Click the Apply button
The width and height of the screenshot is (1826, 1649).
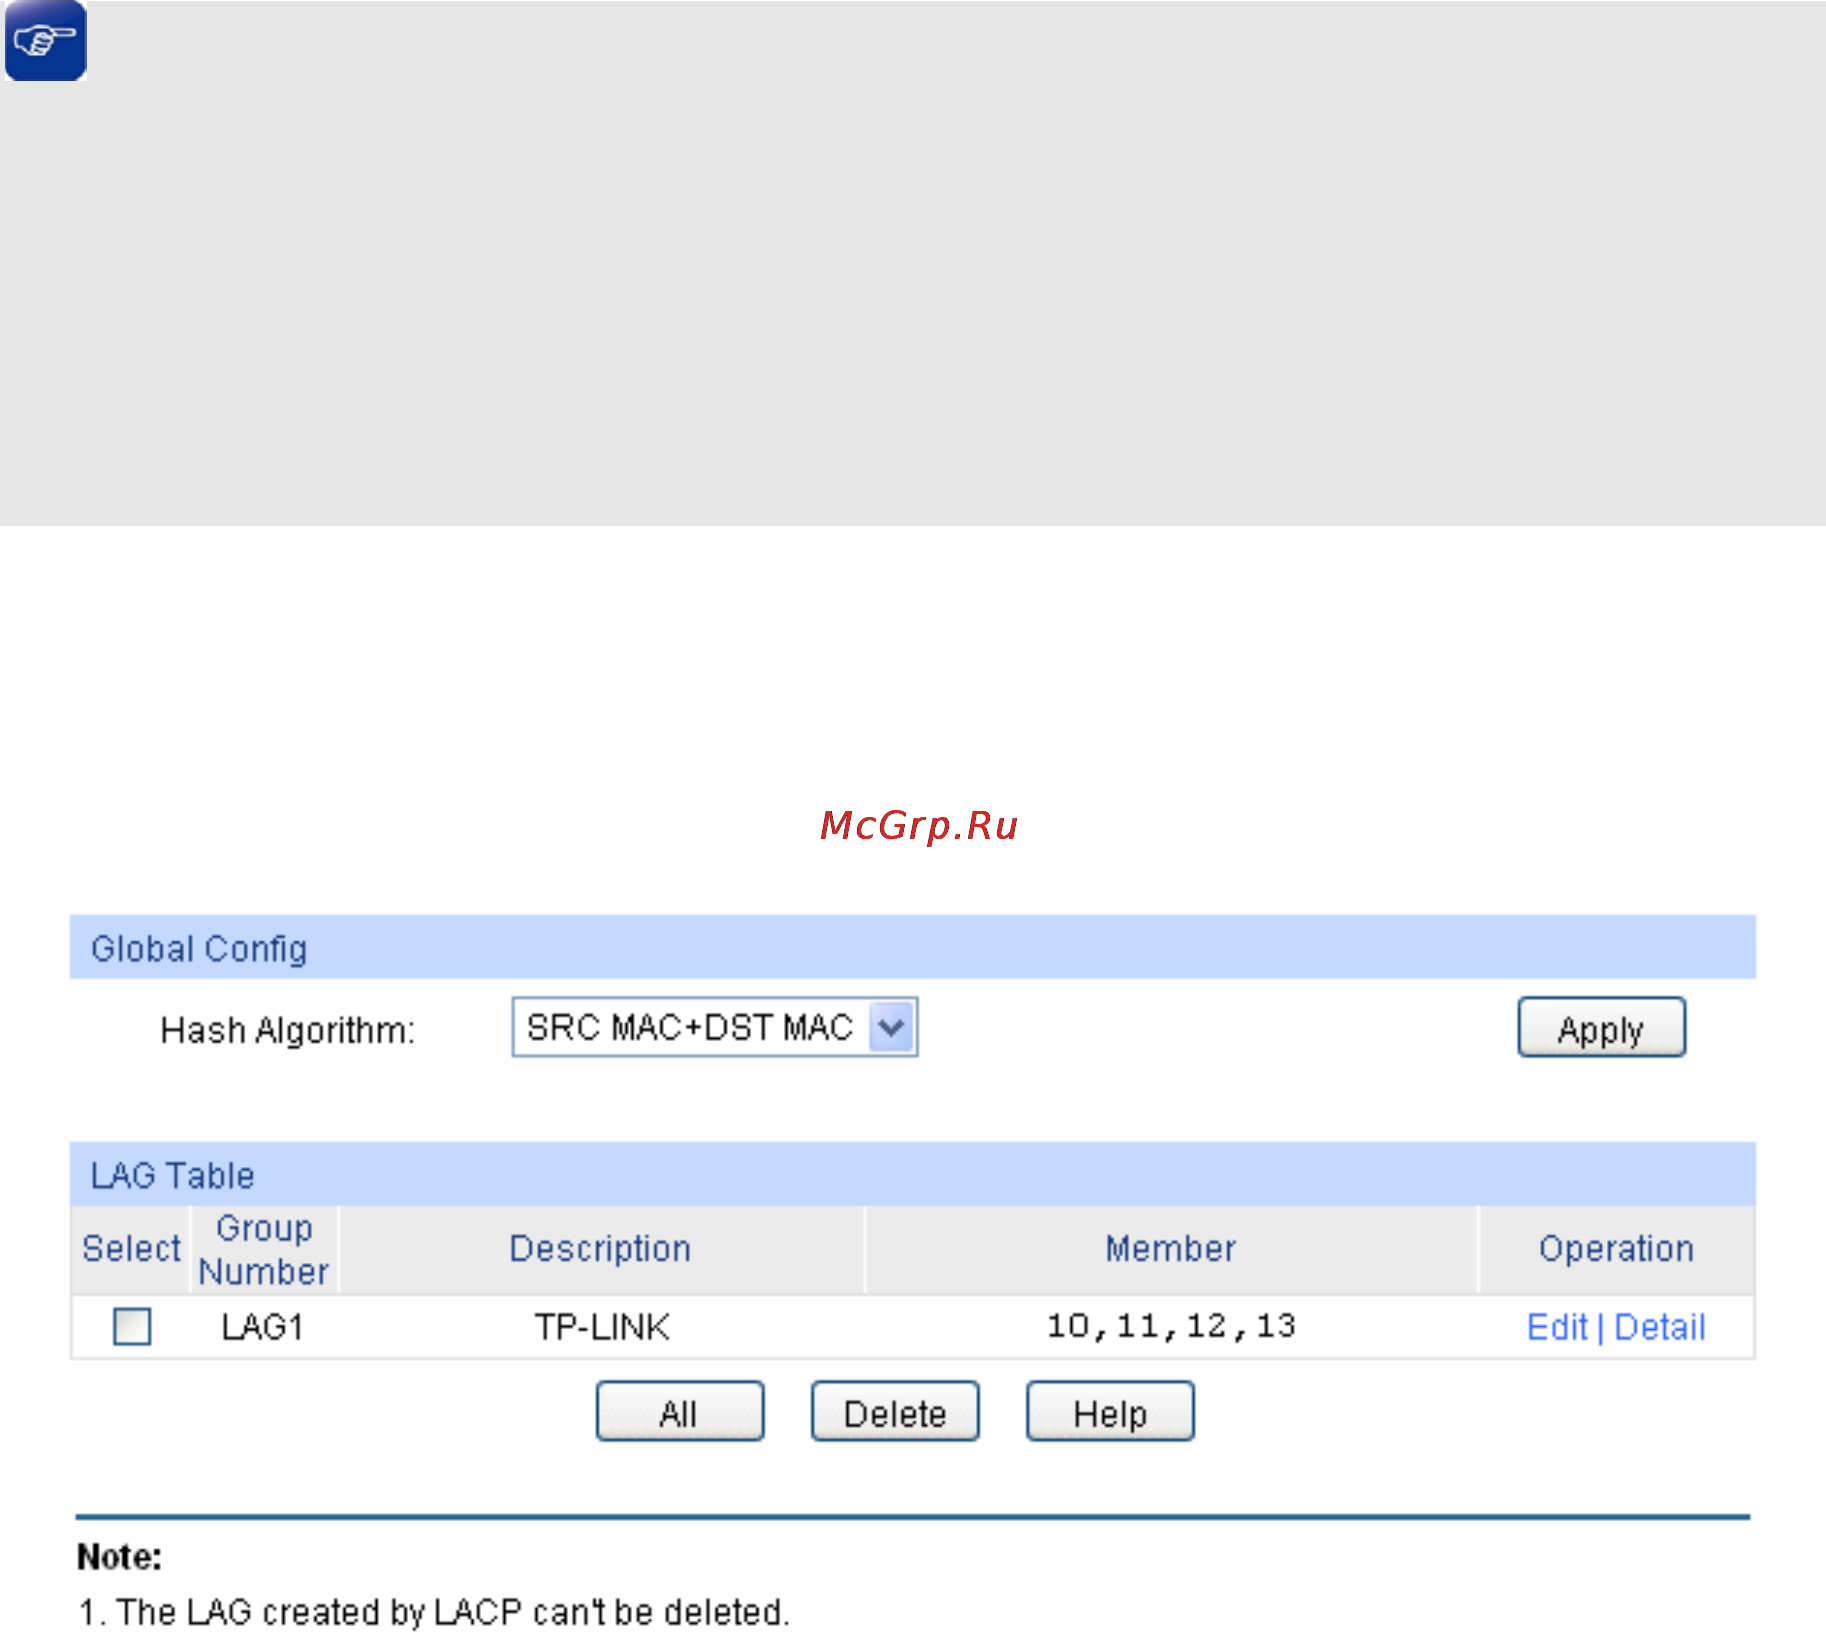tap(1601, 1027)
